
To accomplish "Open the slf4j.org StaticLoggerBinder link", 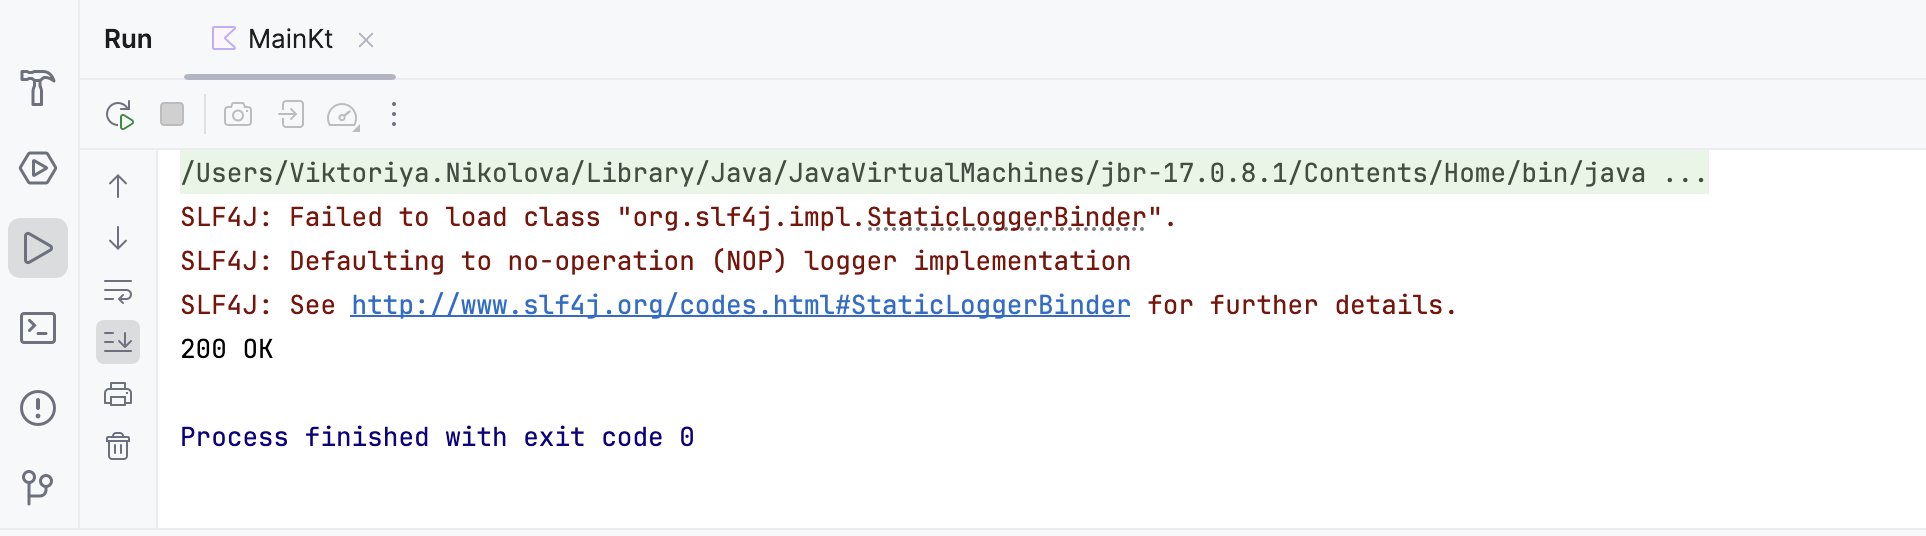I will tap(740, 306).
